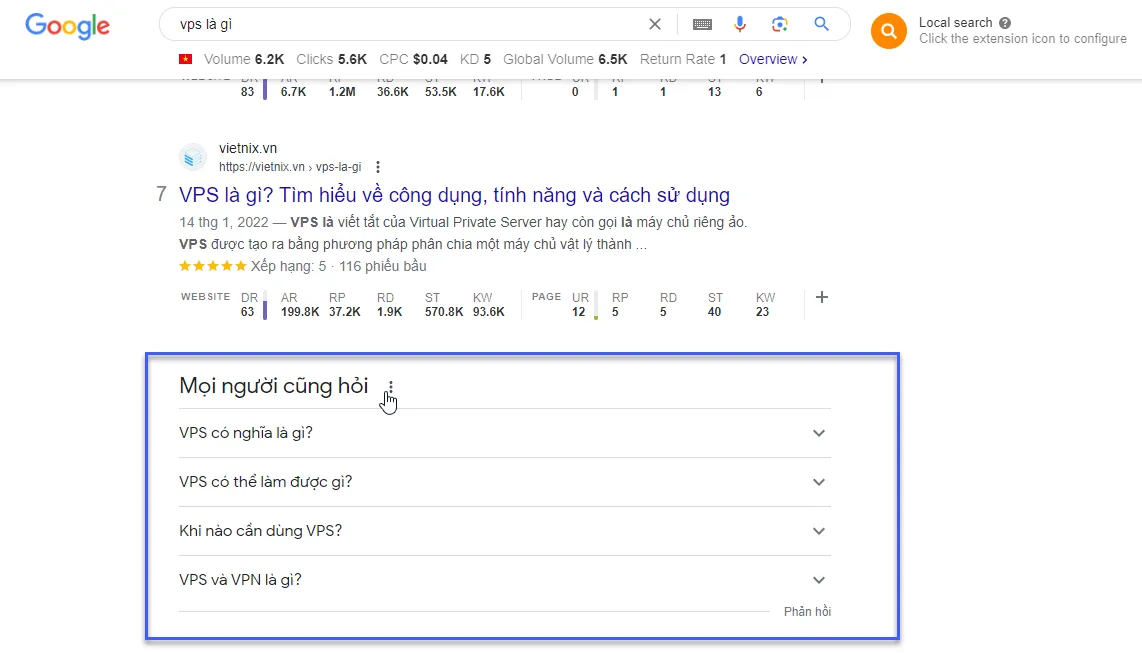Viewport: 1142px width, 653px height.
Task: Click the virtual keyboard icon in the search bar
Action: [703, 24]
